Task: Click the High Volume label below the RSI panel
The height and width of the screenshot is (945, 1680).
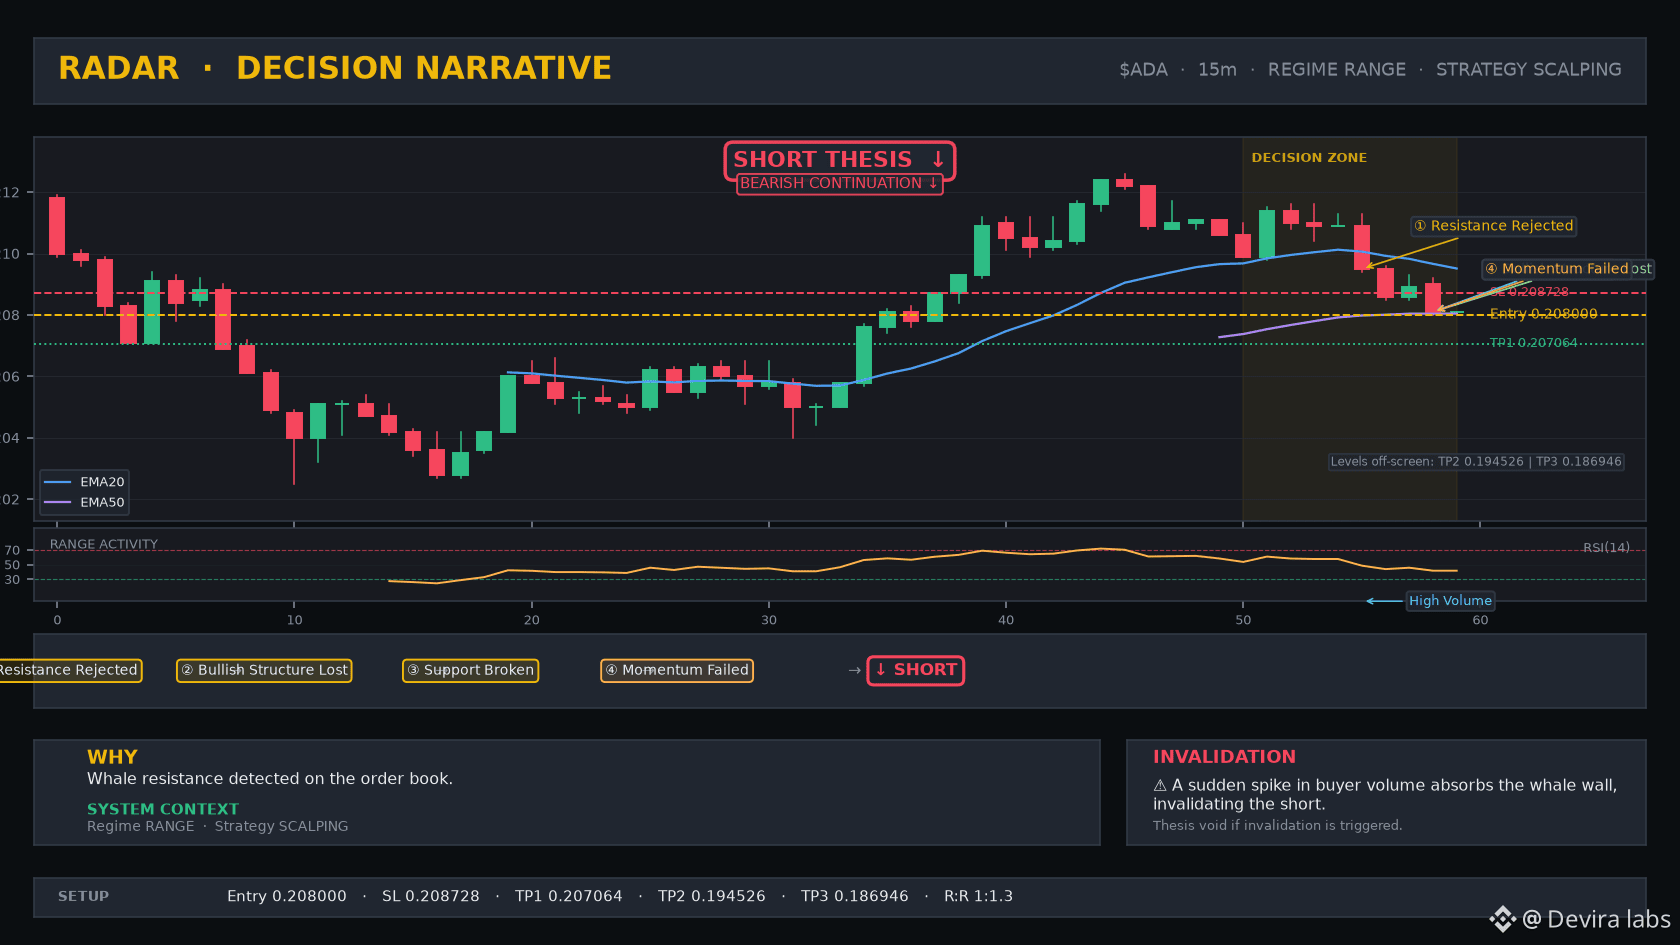Action: pyautogui.click(x=1450, y=601)
